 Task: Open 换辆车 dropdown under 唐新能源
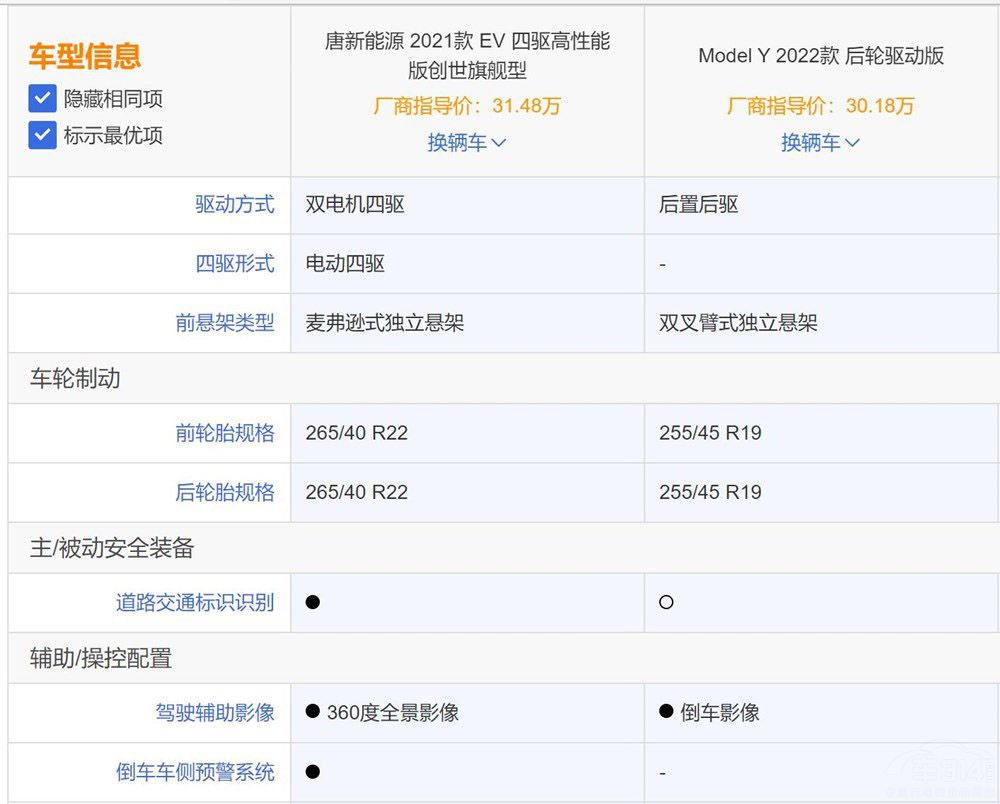pyautogui.click(x=467, y=143)
